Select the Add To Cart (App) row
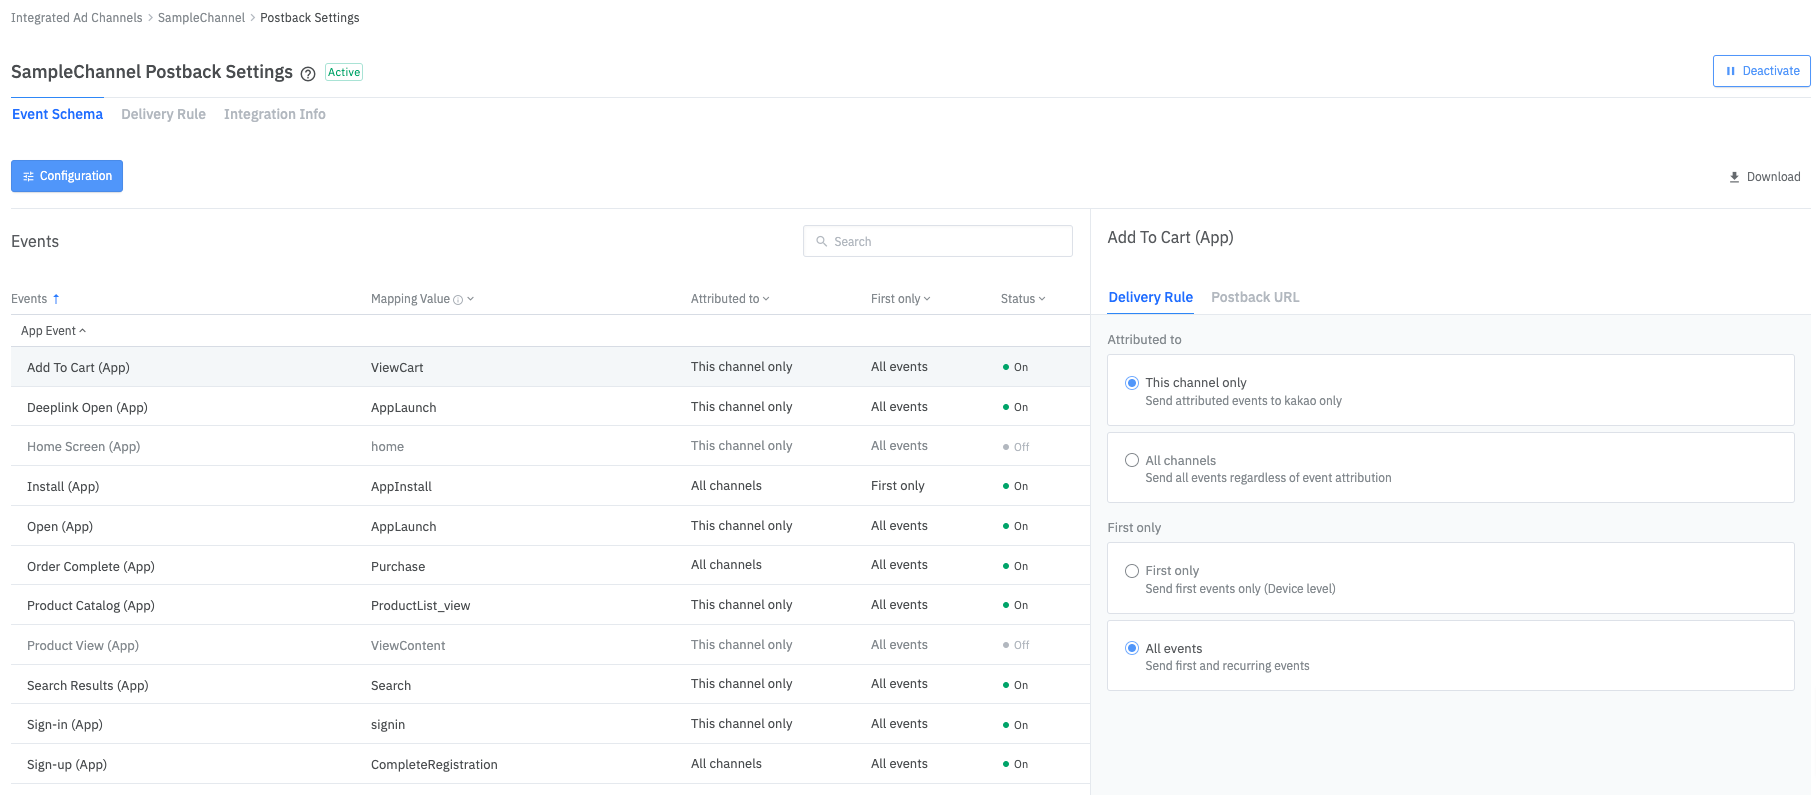 pos(550,367)
